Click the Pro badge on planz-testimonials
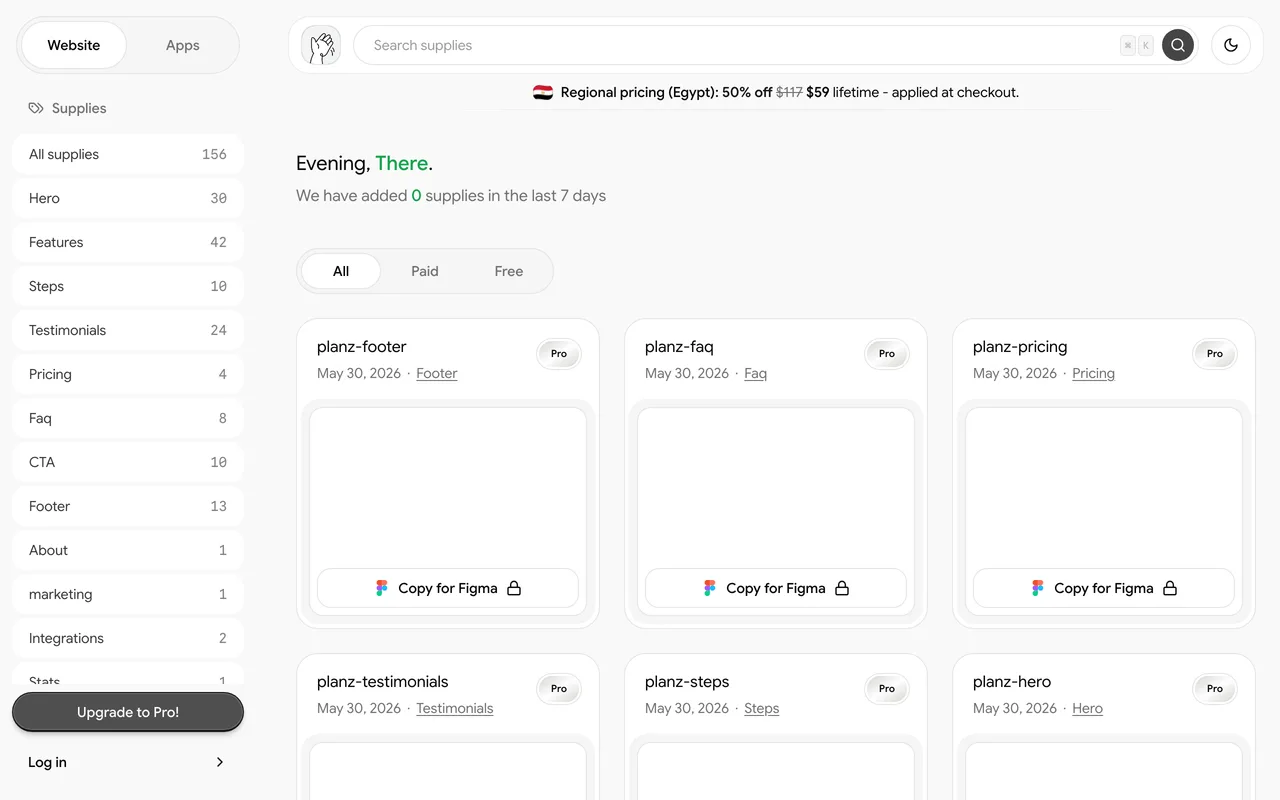The height and width of the screenshot is (800, 1280). pyautogui.click(x=559, y=689)
